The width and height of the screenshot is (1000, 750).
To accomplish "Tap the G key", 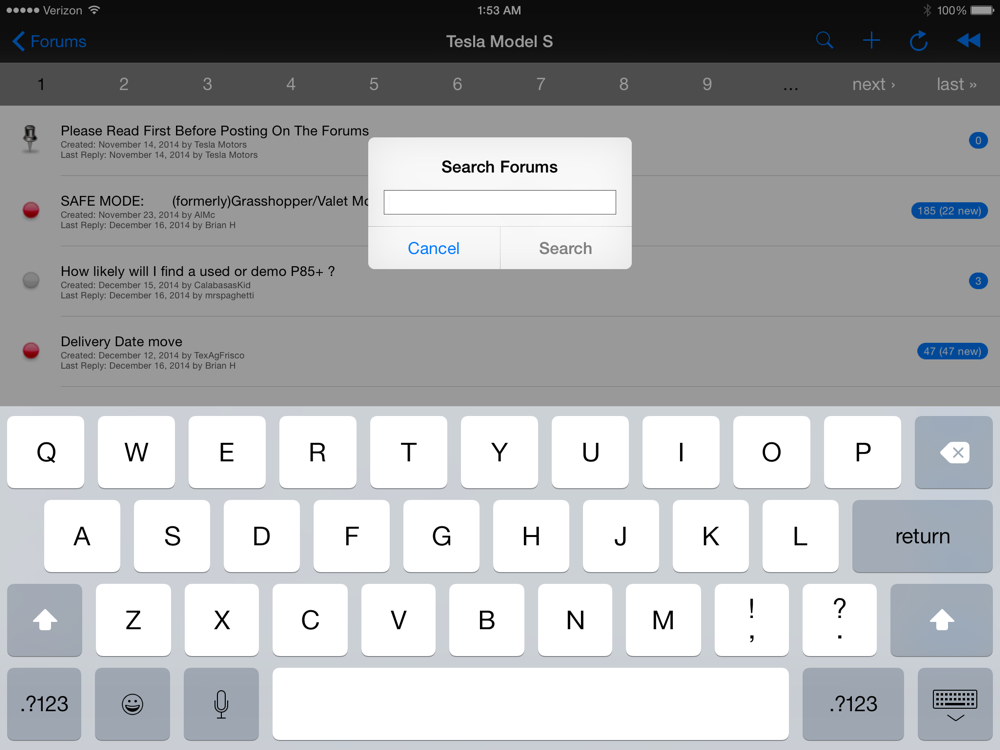I will (x=441, y=536).
